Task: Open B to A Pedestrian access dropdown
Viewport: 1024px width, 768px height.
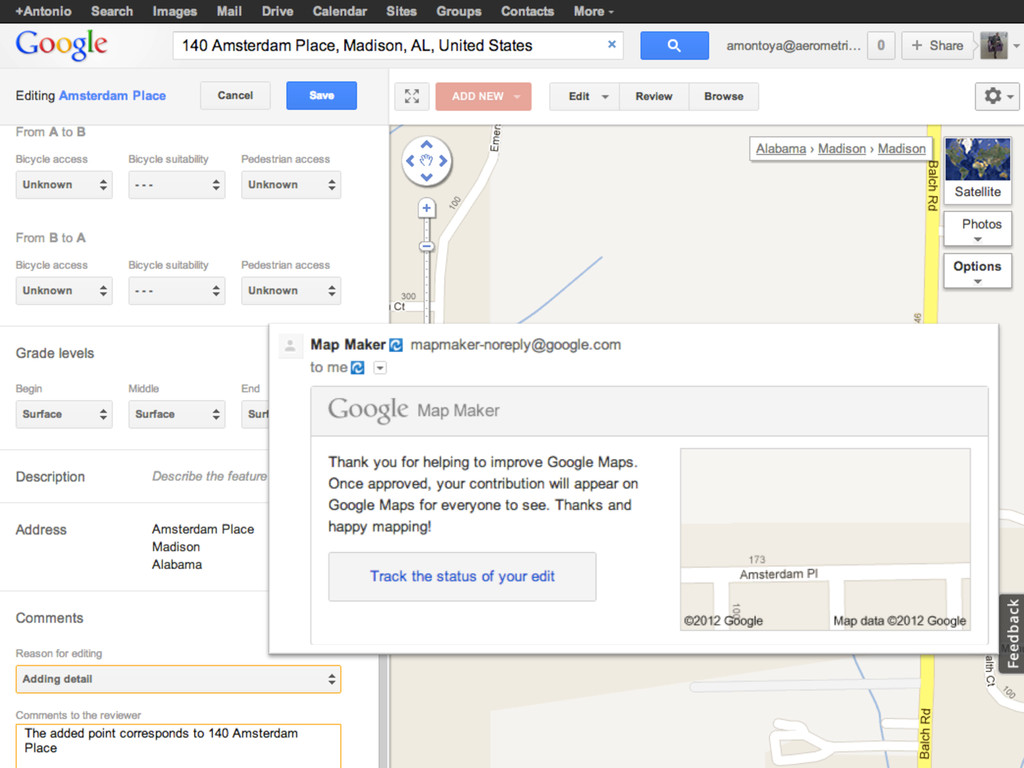Action: [x=291, y=291]
